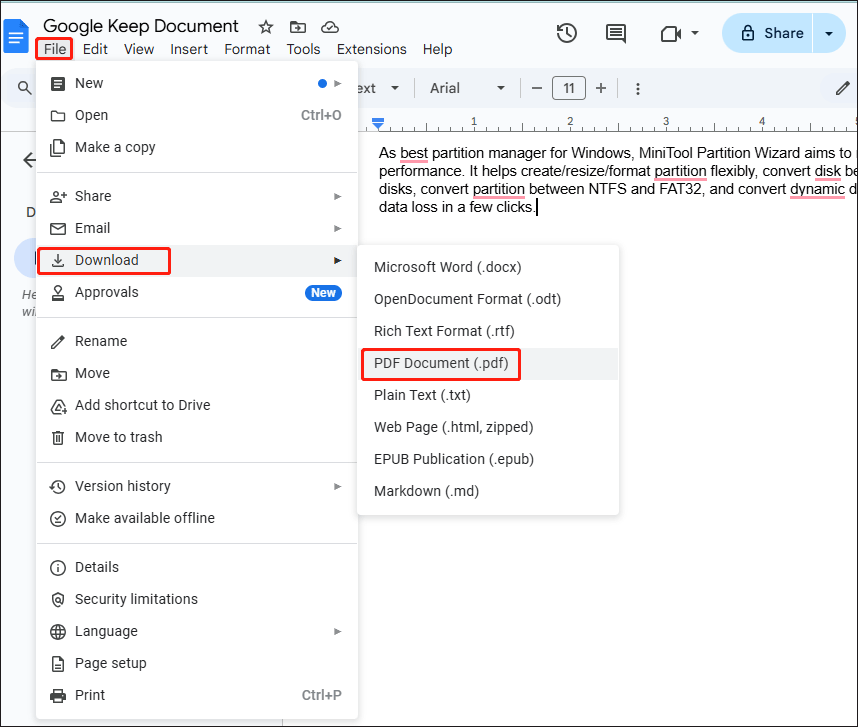Click the font size field showing 11
The height and width of the screenshot is (727, 858).
click(x=569, y=88)
